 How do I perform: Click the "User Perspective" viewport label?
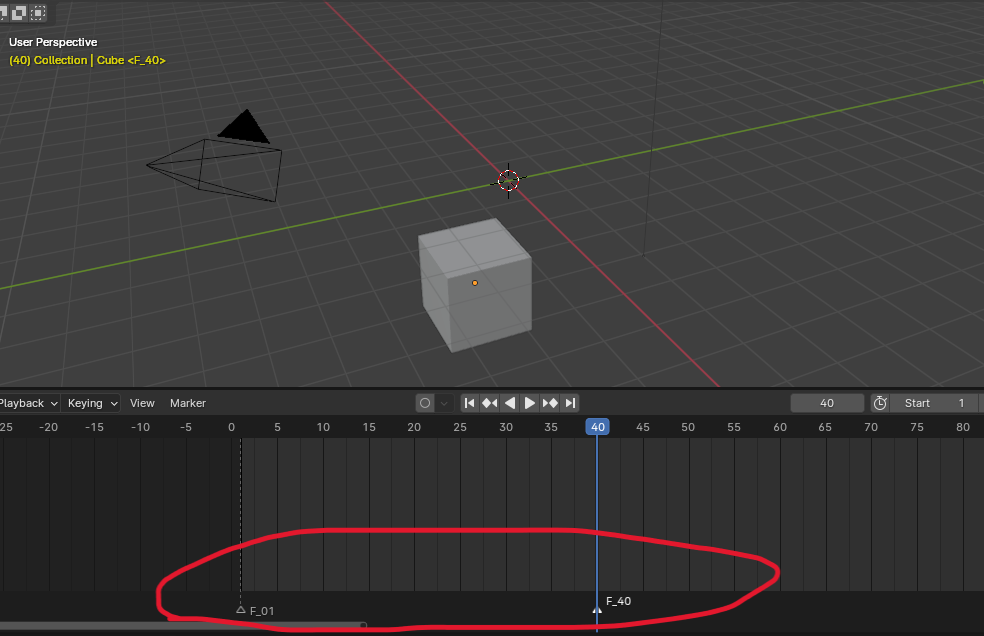pyautogui.click(x=53, y=42)
